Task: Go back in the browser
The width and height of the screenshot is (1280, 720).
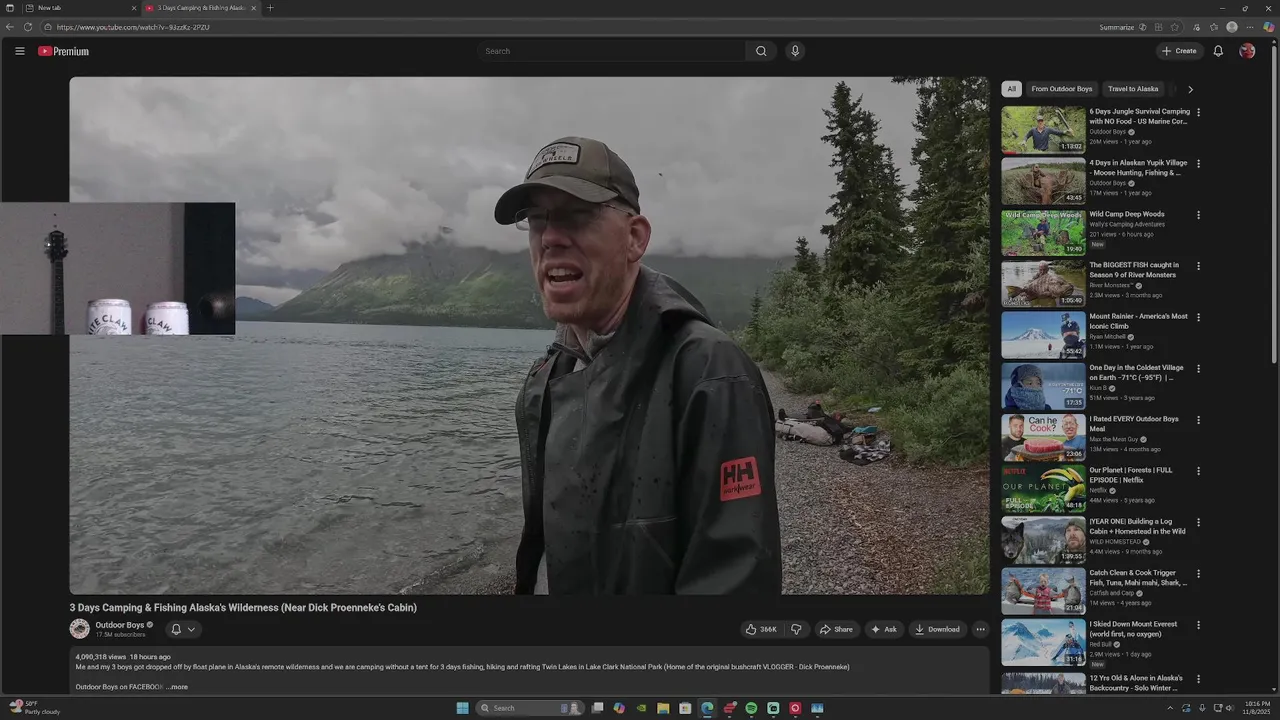Action: click(x=10, y=27)
